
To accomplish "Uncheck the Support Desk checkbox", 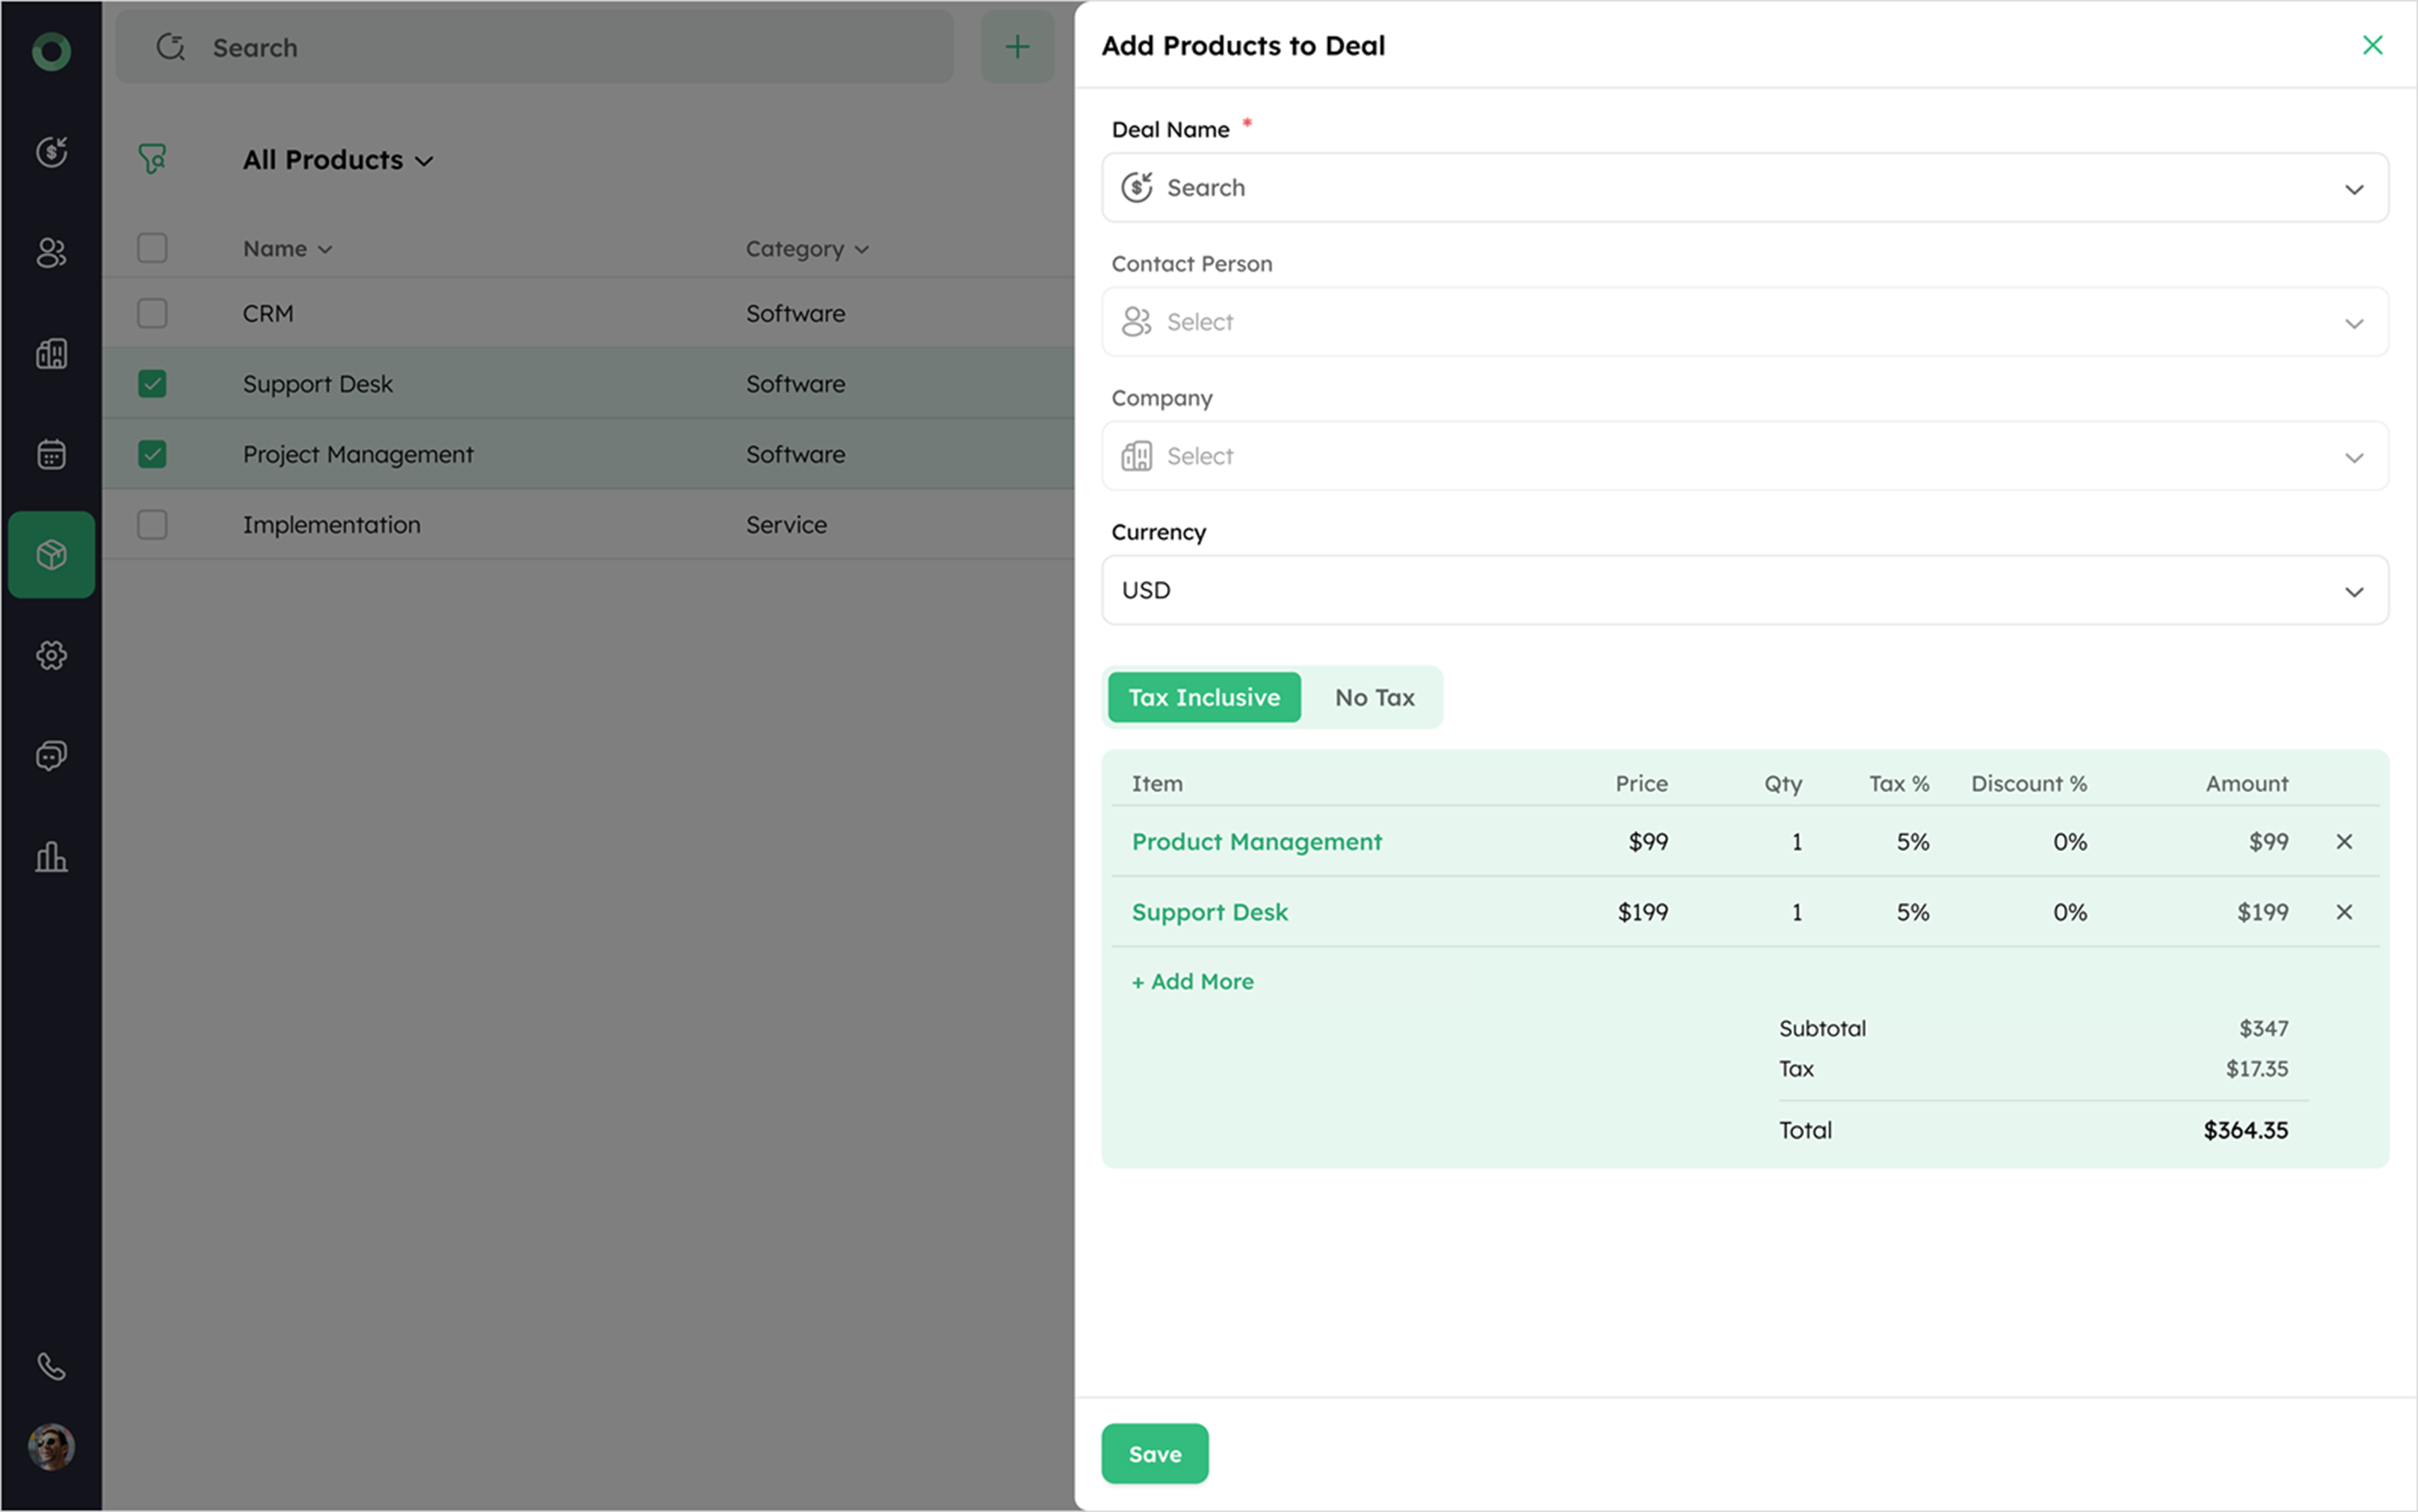I will pos(152,384).
